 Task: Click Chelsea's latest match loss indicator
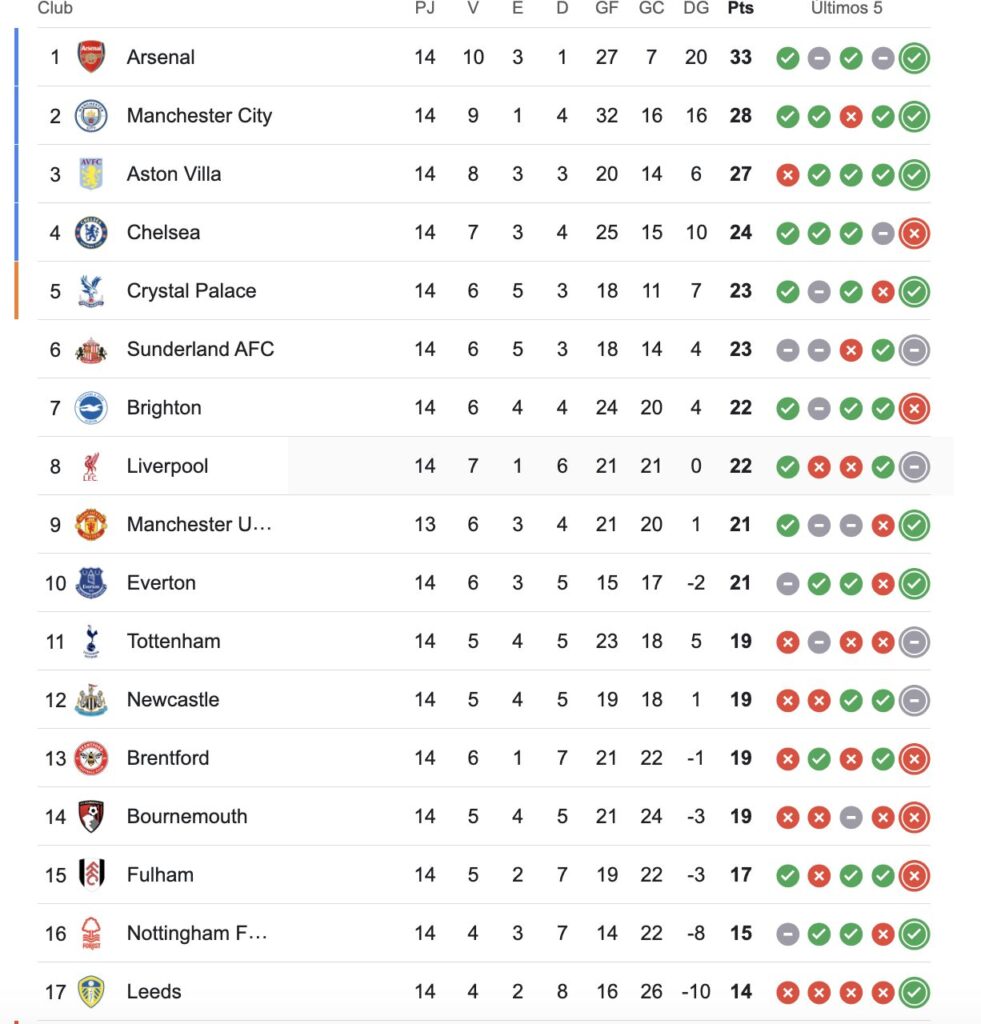coord(914,233)
